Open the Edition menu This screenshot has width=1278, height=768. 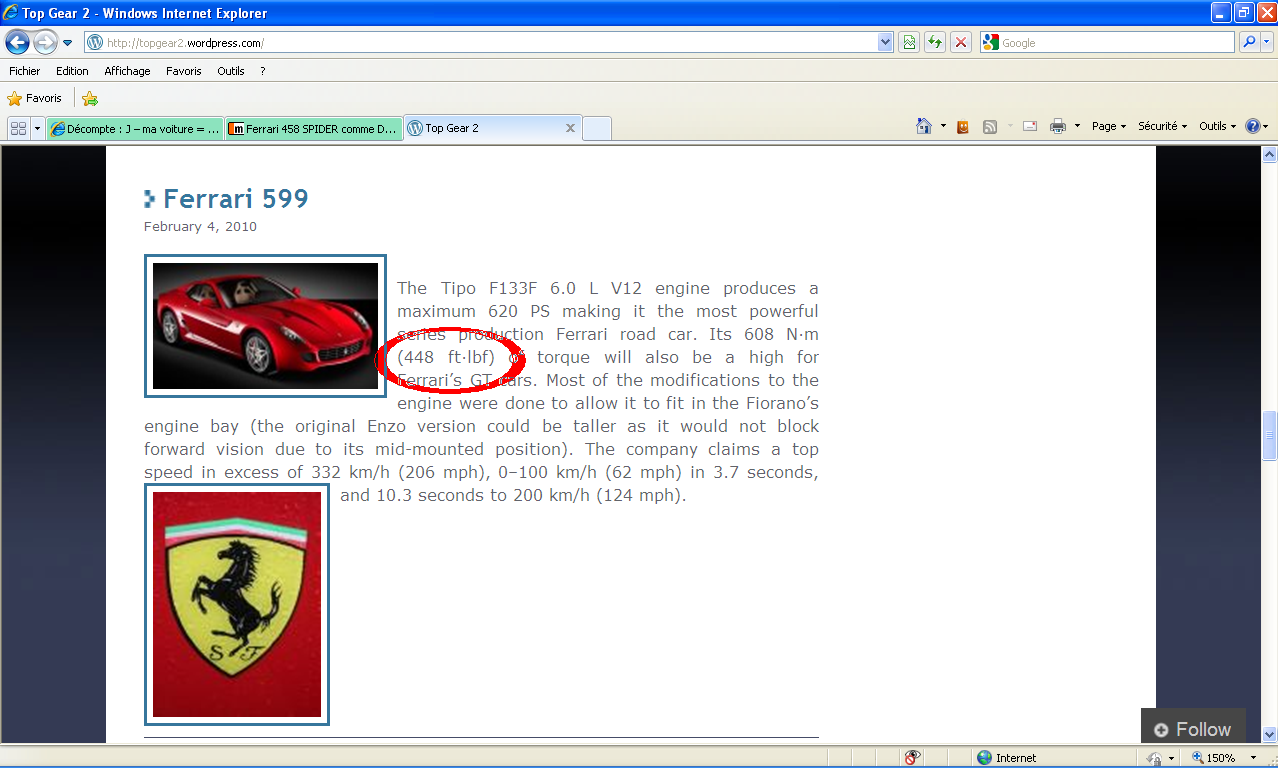coord(72,71)
